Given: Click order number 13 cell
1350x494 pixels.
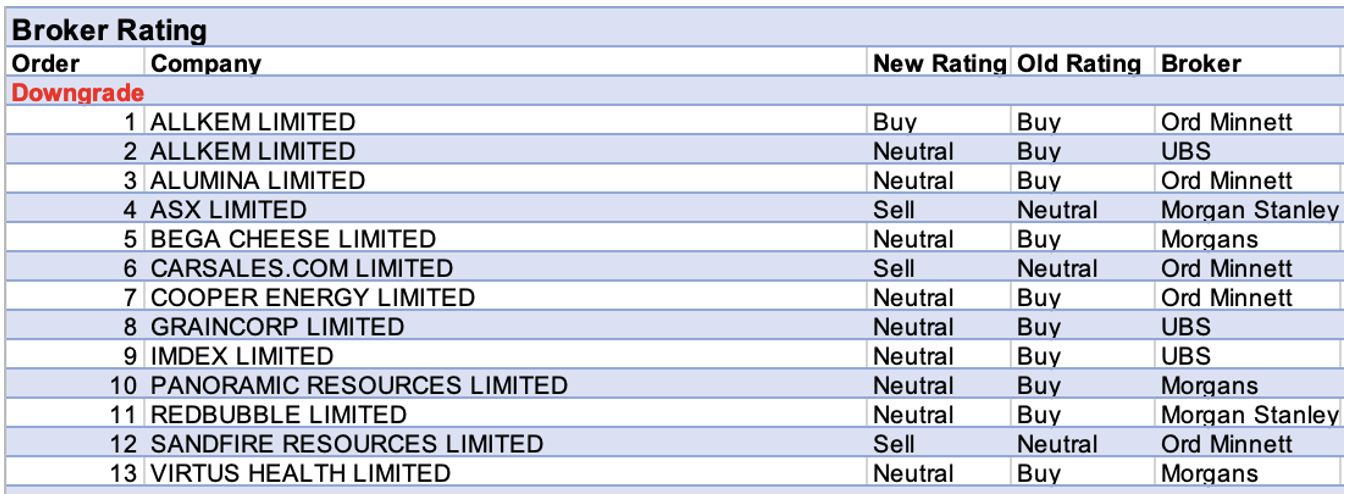Looking at the screenshot, I should tap(123, 473).
